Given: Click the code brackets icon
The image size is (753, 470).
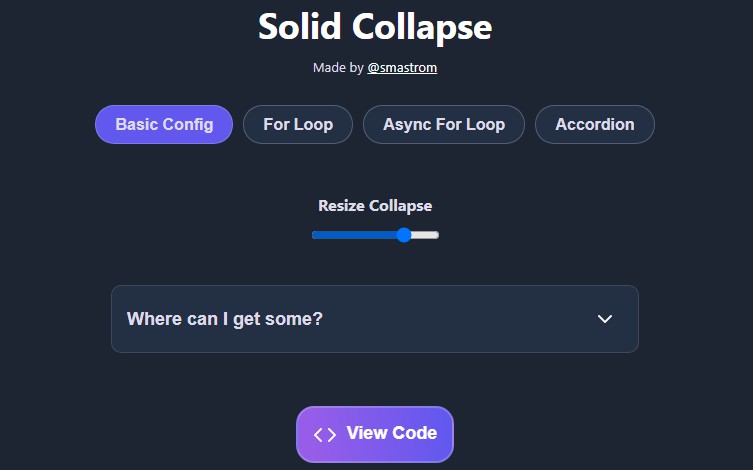Looking at the screenshot, I should [325, 434].
